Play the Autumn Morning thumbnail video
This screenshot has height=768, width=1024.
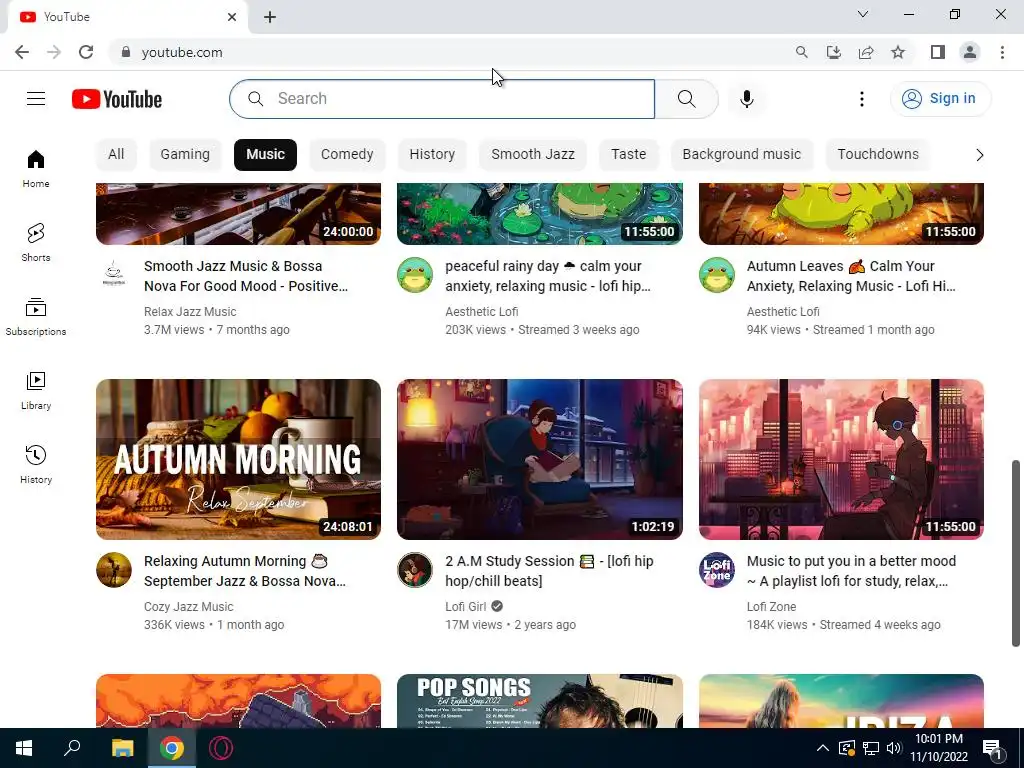pos(238,459)
